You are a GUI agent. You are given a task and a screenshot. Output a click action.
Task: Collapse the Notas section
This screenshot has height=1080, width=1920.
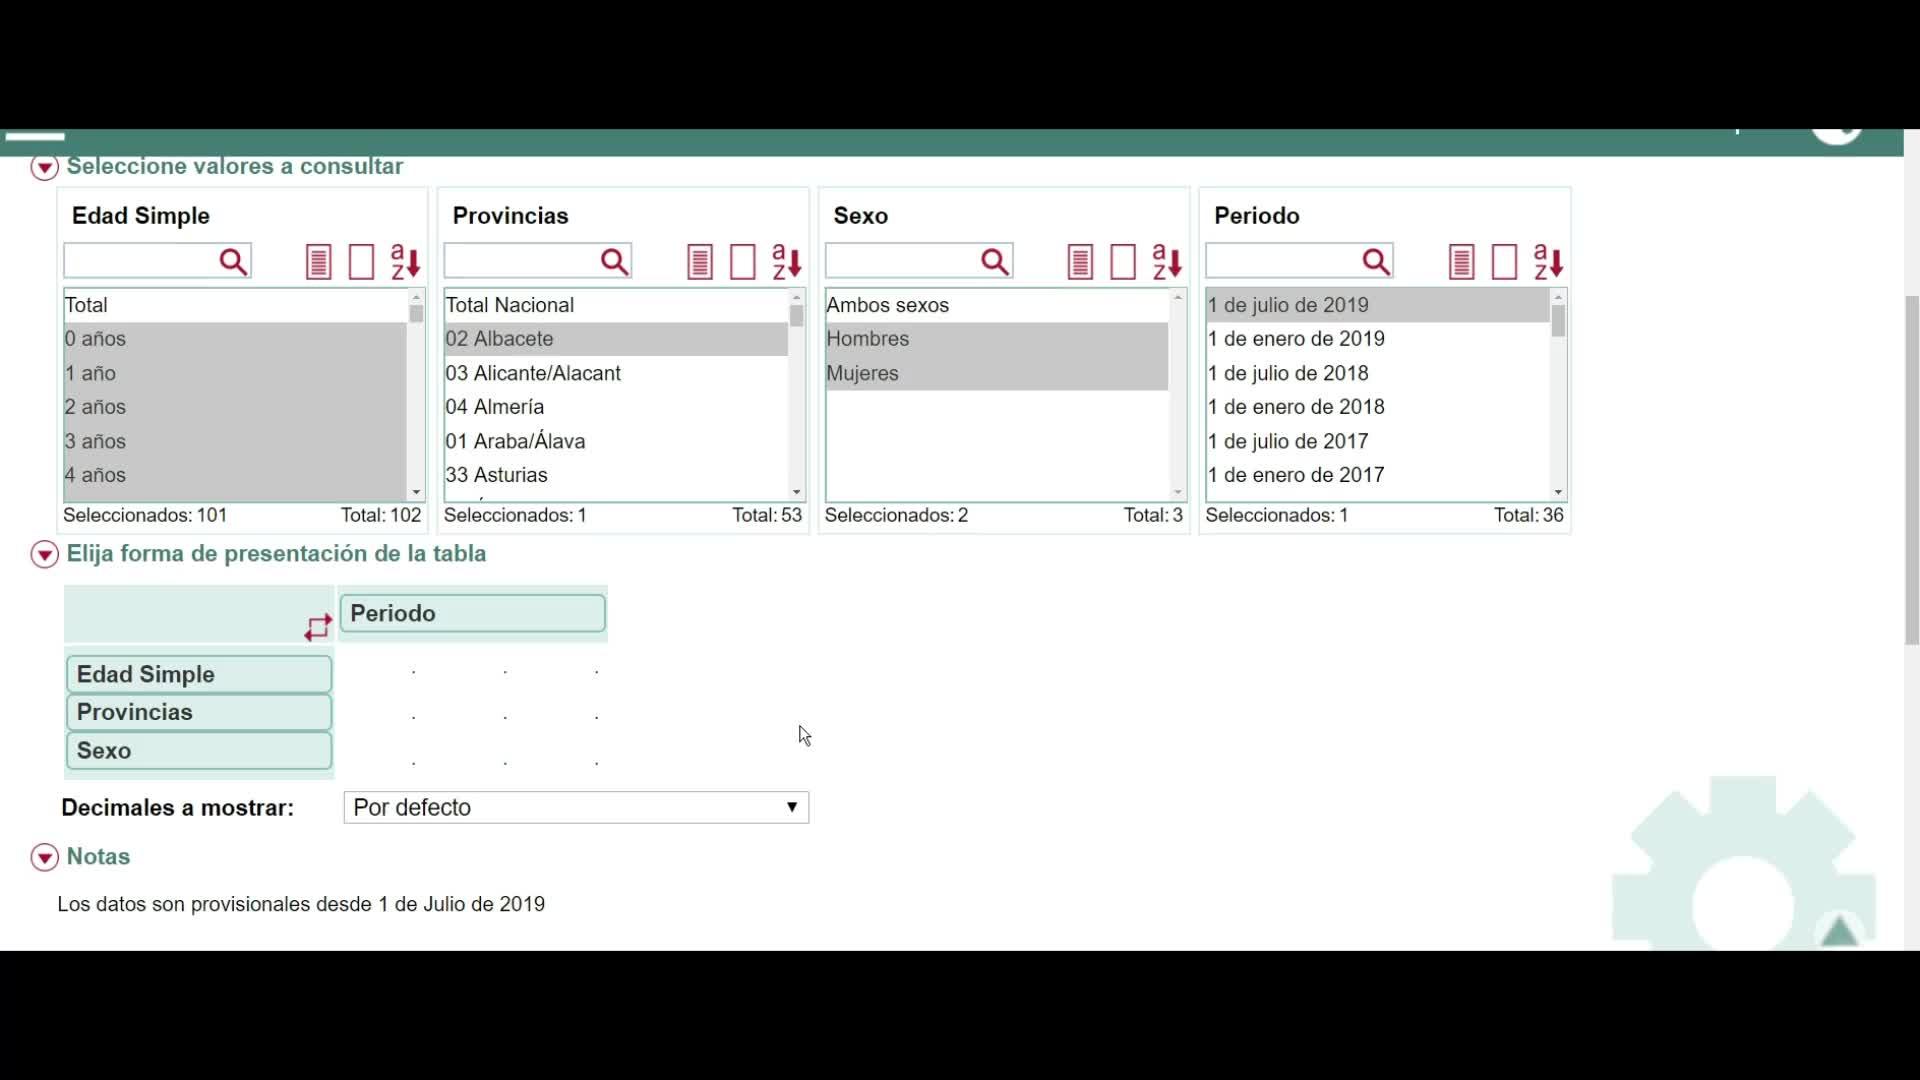pyautogui.click(x=44, y=857)
